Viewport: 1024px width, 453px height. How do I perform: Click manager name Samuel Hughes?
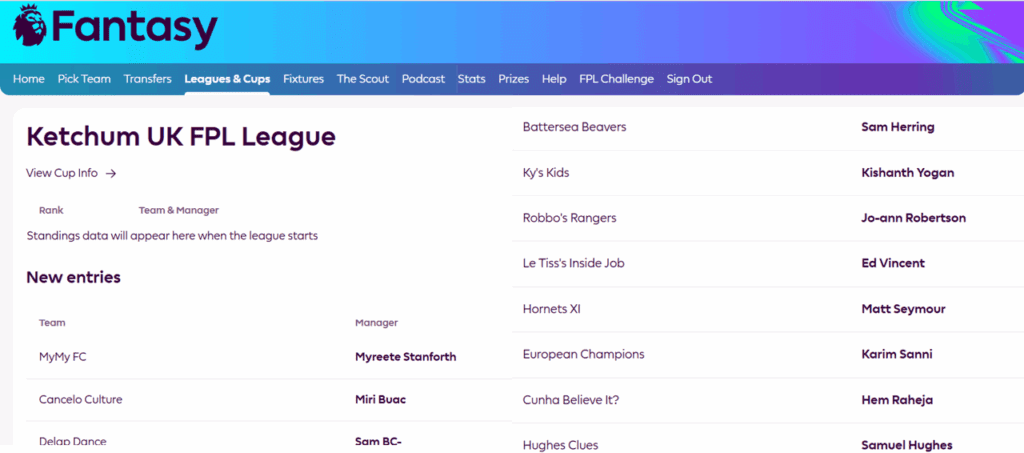907,445
